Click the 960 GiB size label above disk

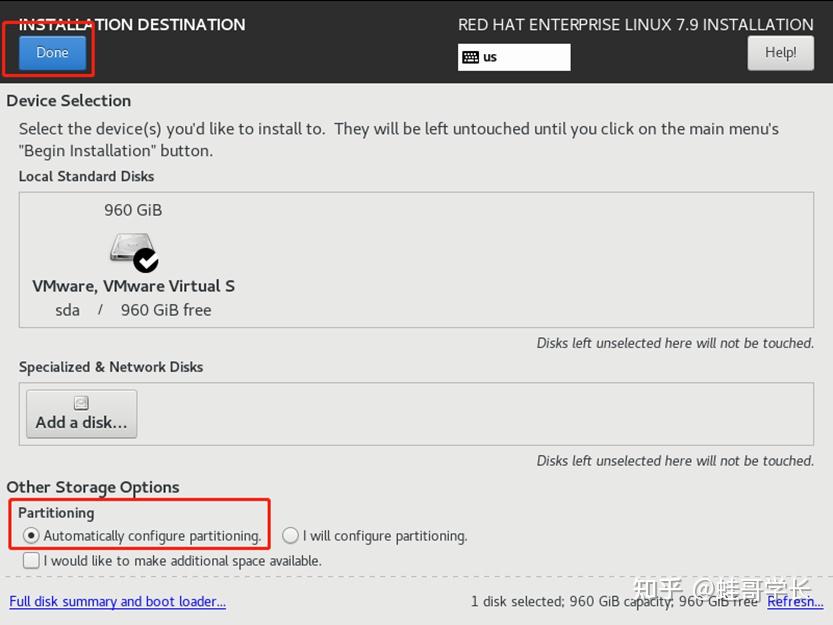pyautogui.click(x=133, y=210)
